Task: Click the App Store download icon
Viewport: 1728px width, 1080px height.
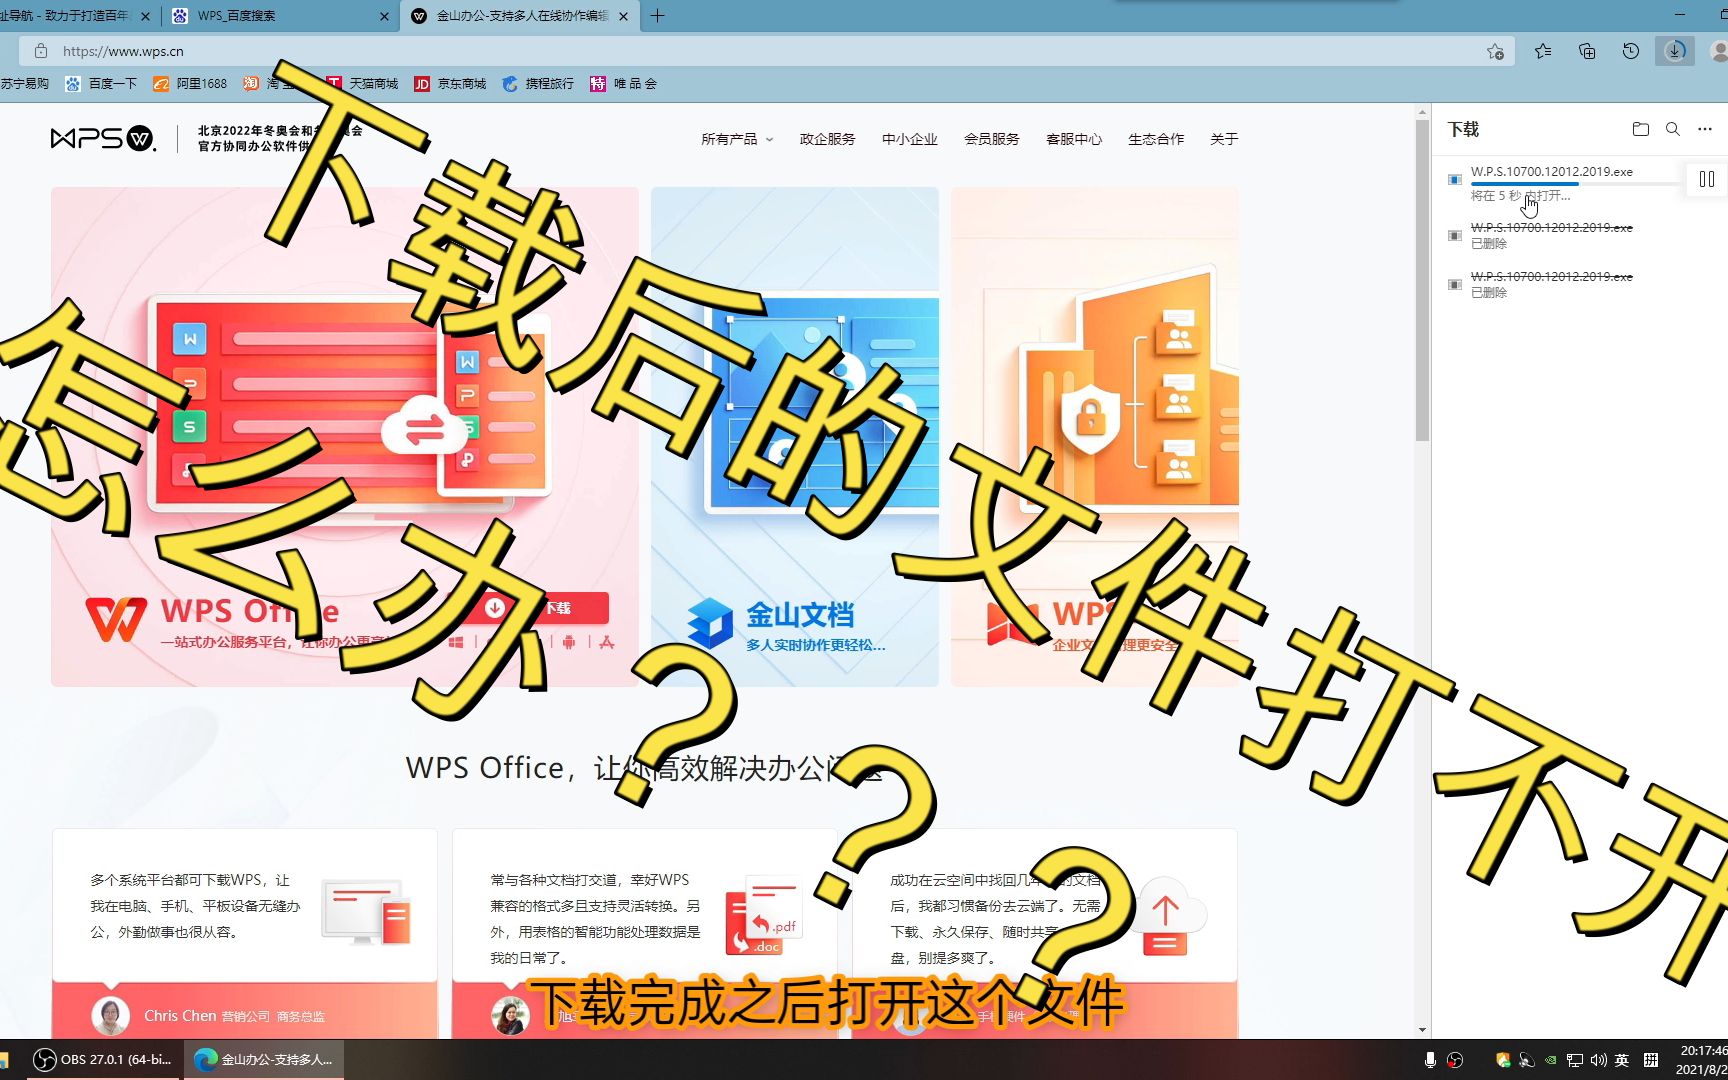Action: [x=607, y=642]
